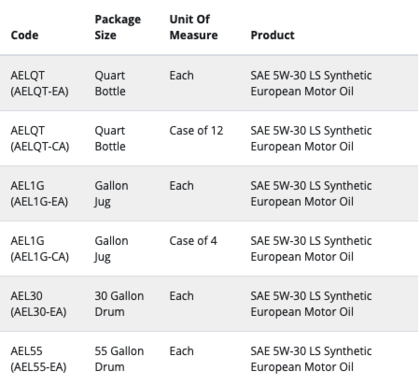Click the Unit Of Measure column header
The width and height of the screenshot is (420, 385).
194,27
